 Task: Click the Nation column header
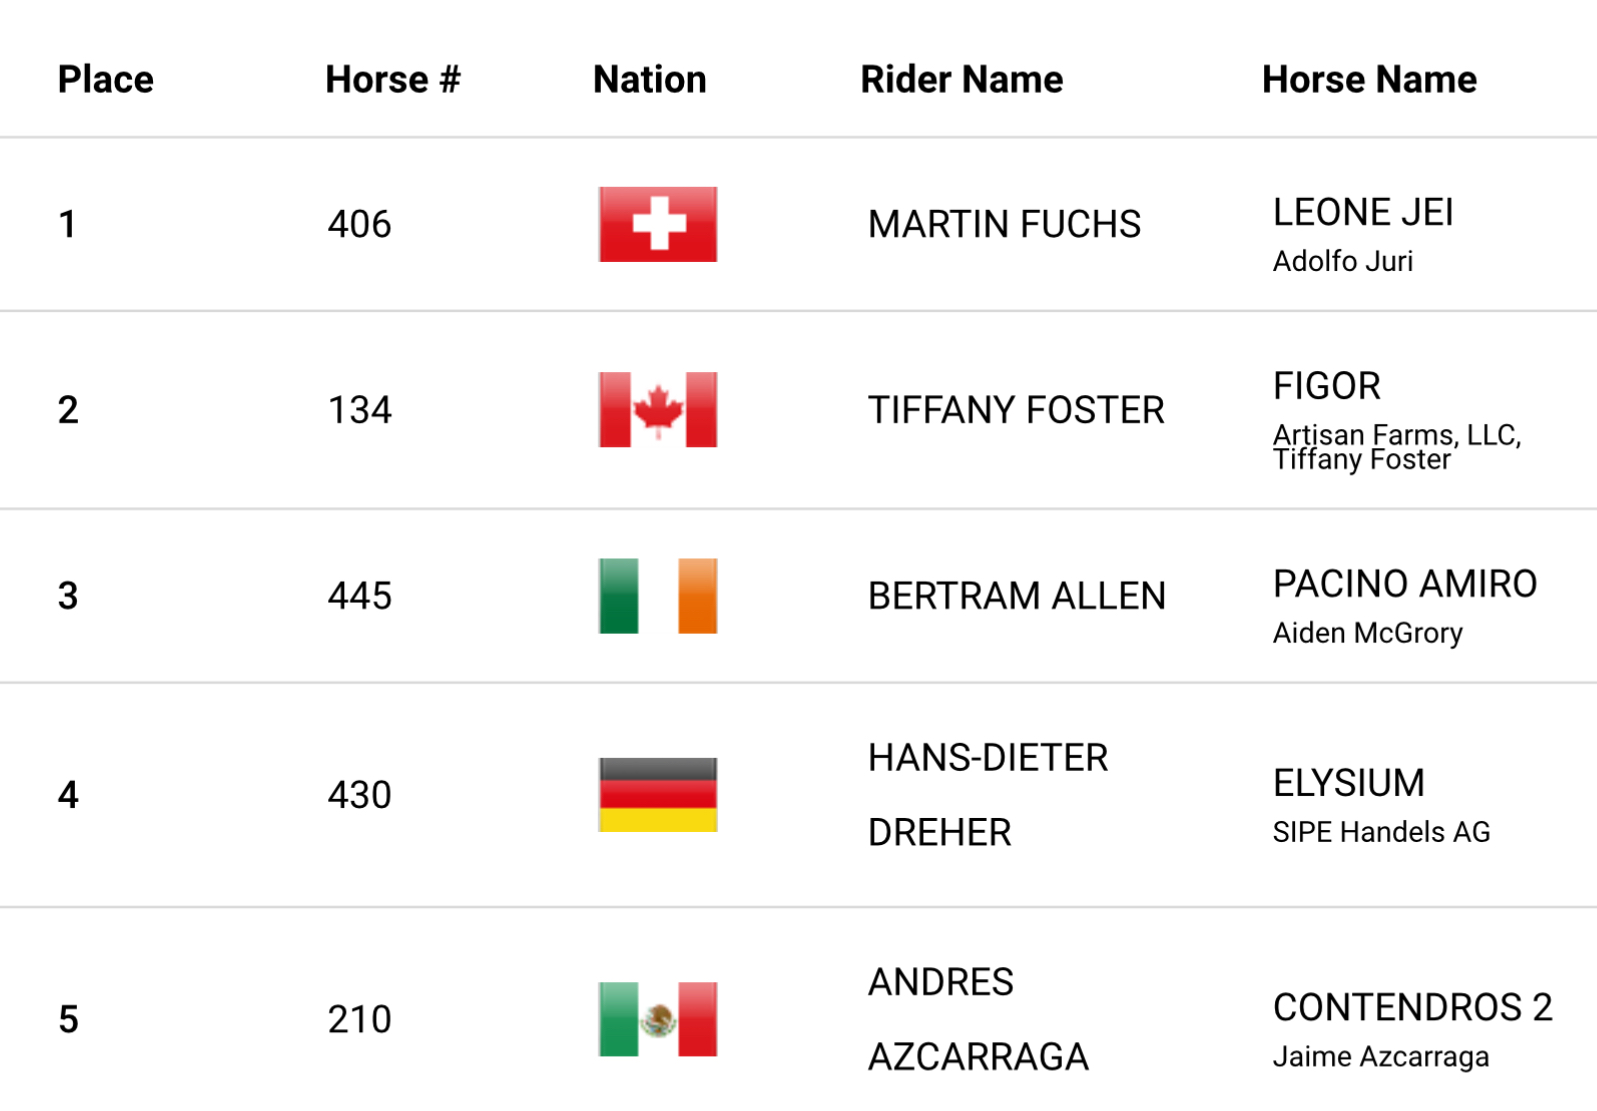[650, 80]
